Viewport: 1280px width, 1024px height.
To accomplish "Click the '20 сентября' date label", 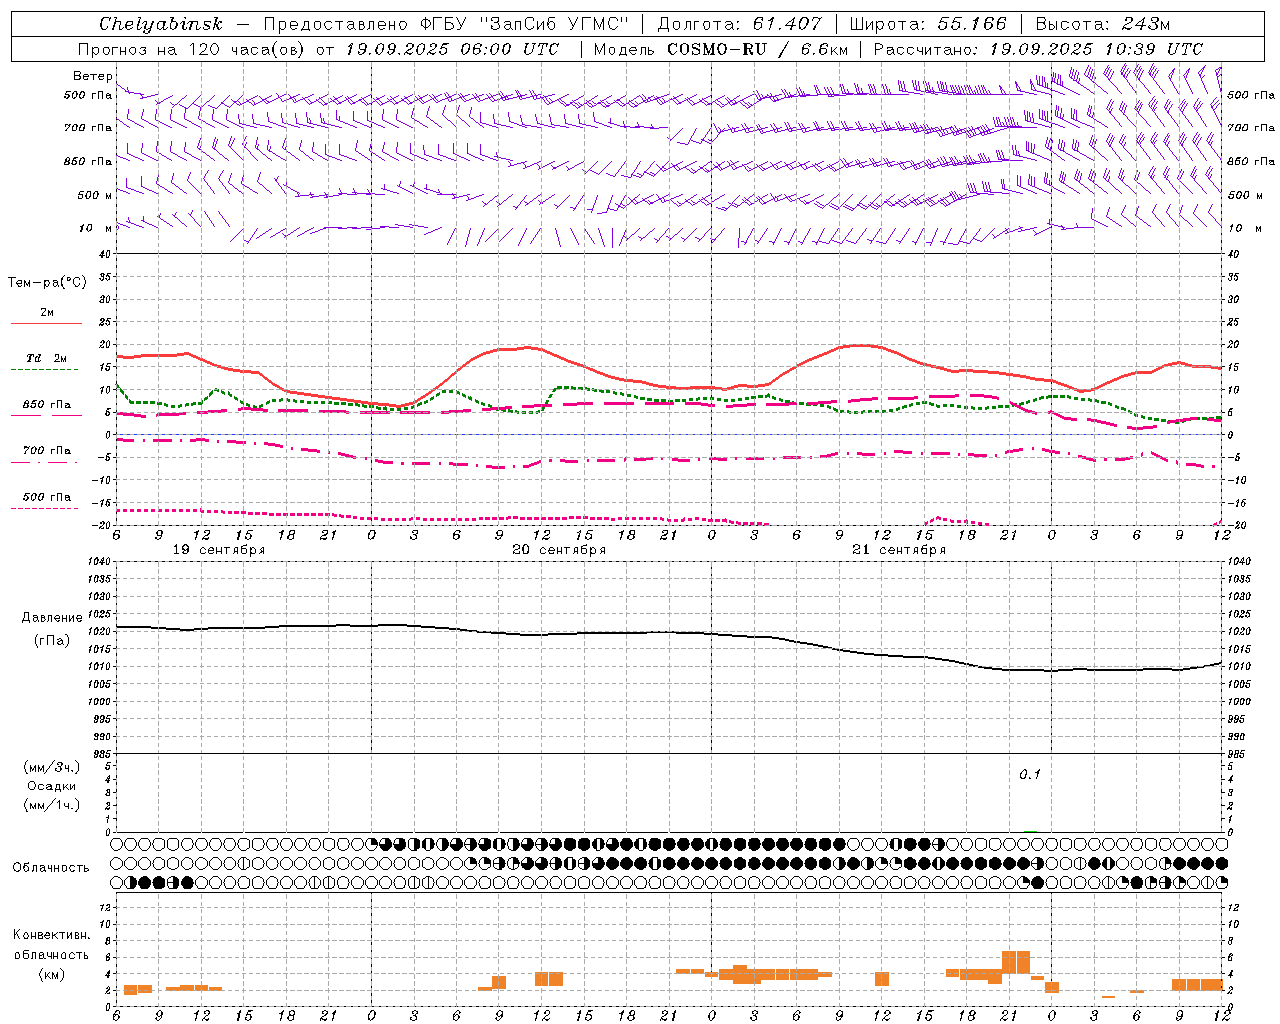I will coord(559,550).
